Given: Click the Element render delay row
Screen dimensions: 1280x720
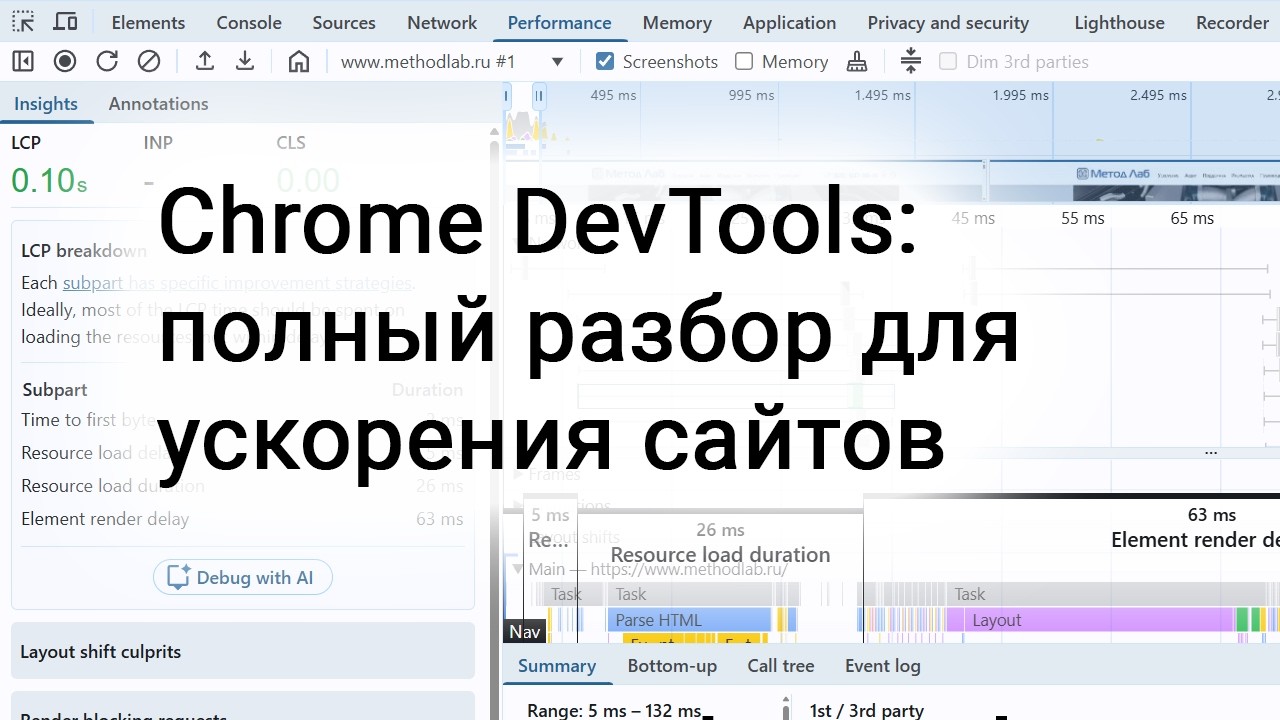Looking at the screenshot, I should coord(242,518).
